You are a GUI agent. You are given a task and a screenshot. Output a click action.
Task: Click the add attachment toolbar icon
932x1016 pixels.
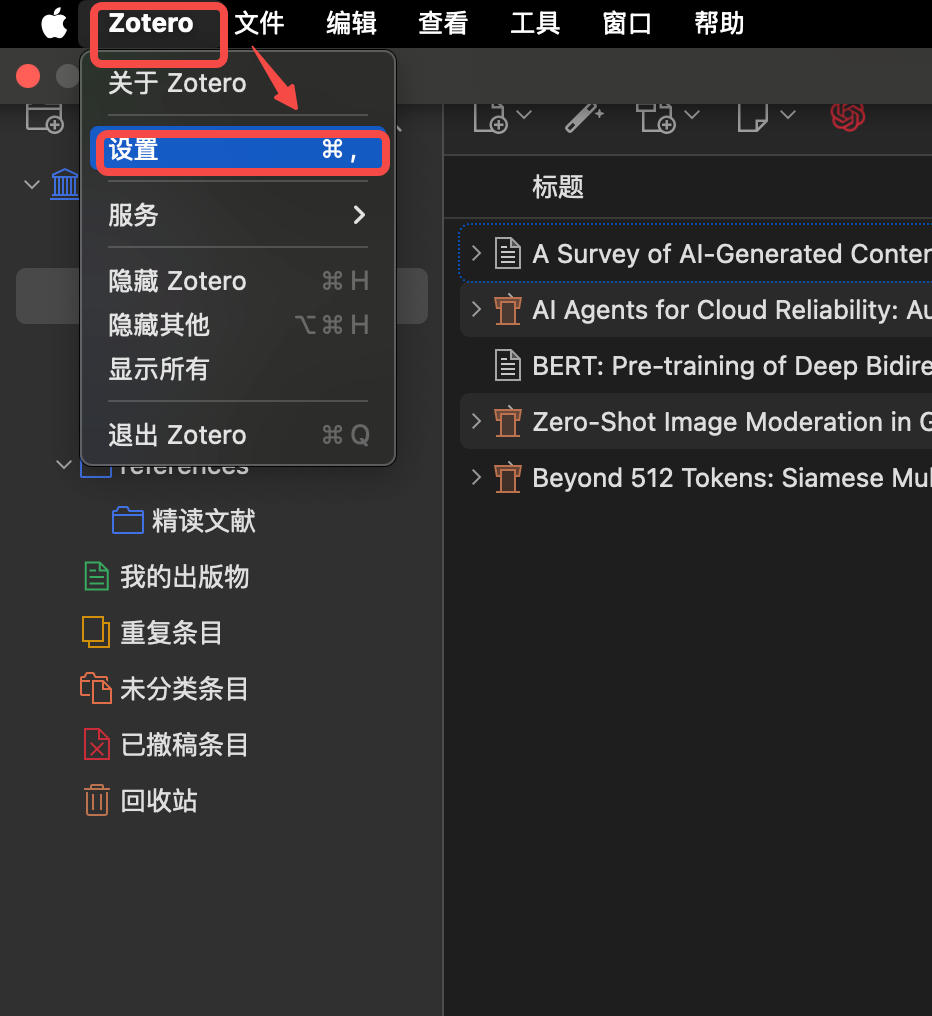[656, 118]
